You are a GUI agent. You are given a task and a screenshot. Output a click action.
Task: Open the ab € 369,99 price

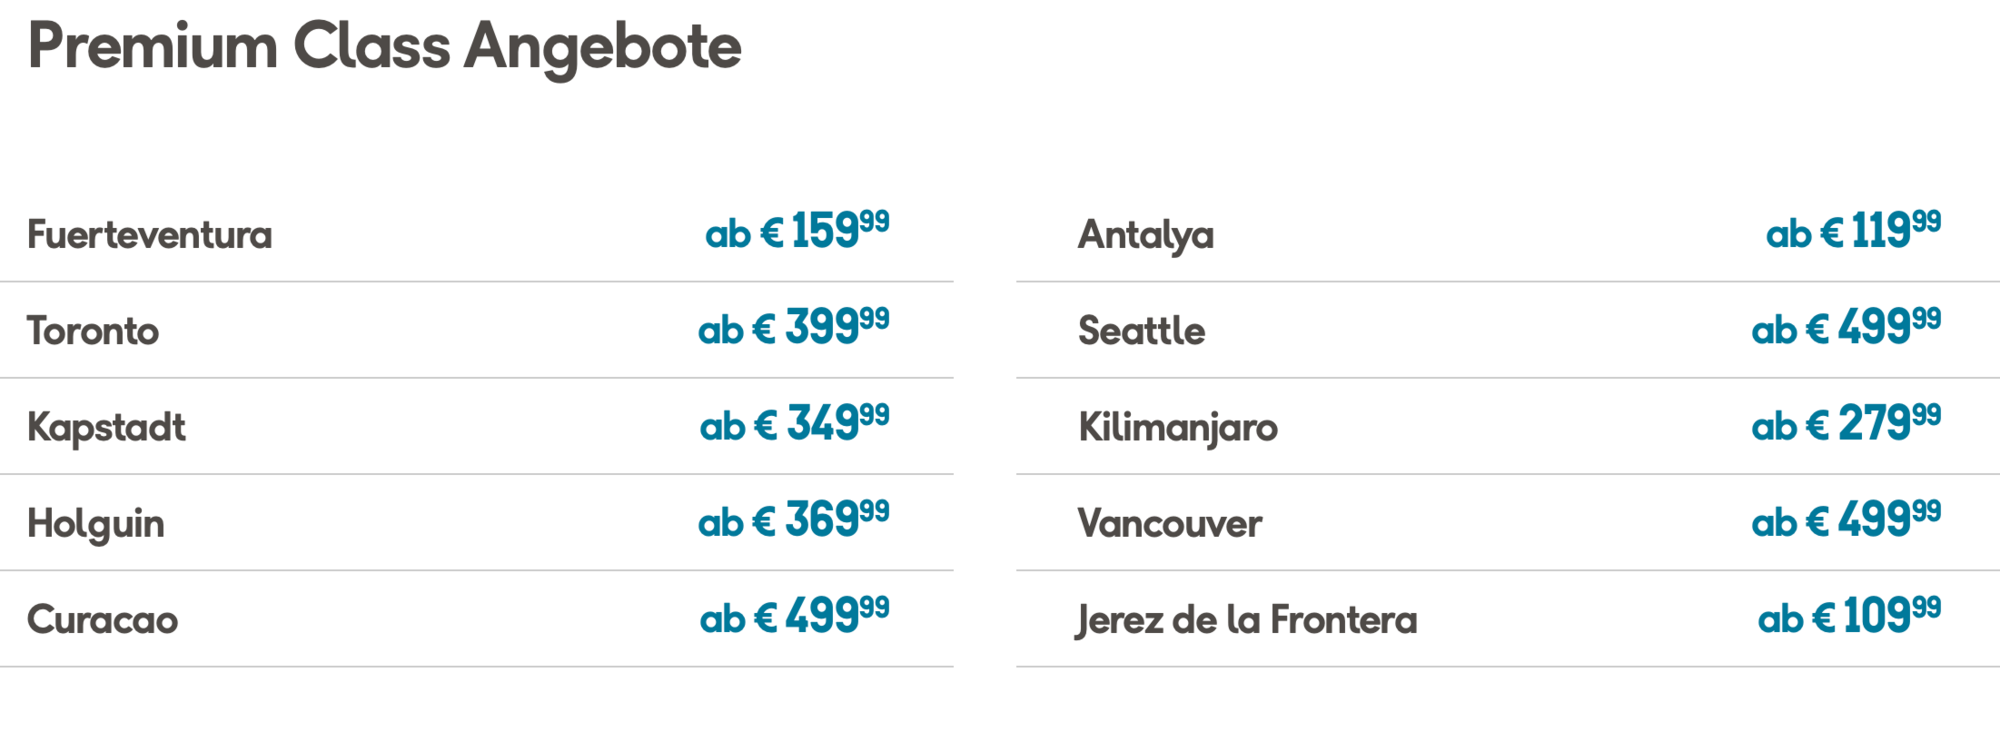(x=794, y=520)
